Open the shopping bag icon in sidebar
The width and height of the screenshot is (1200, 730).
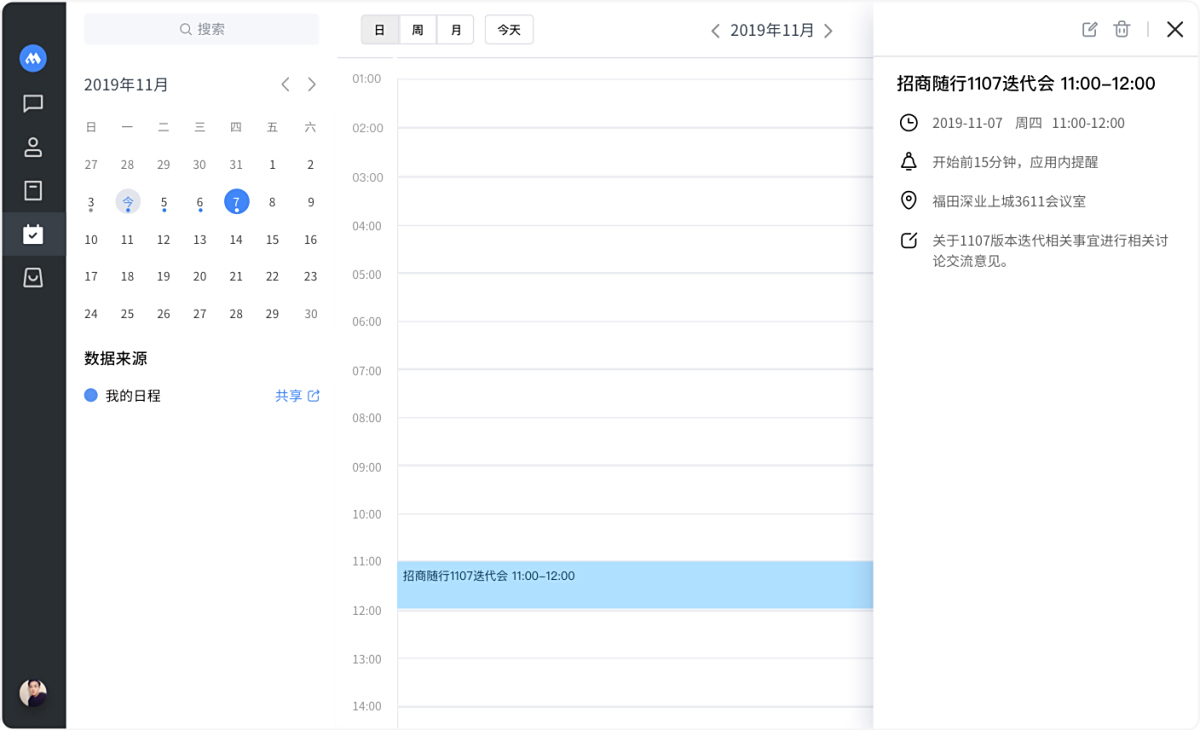(x=33, y=278)
